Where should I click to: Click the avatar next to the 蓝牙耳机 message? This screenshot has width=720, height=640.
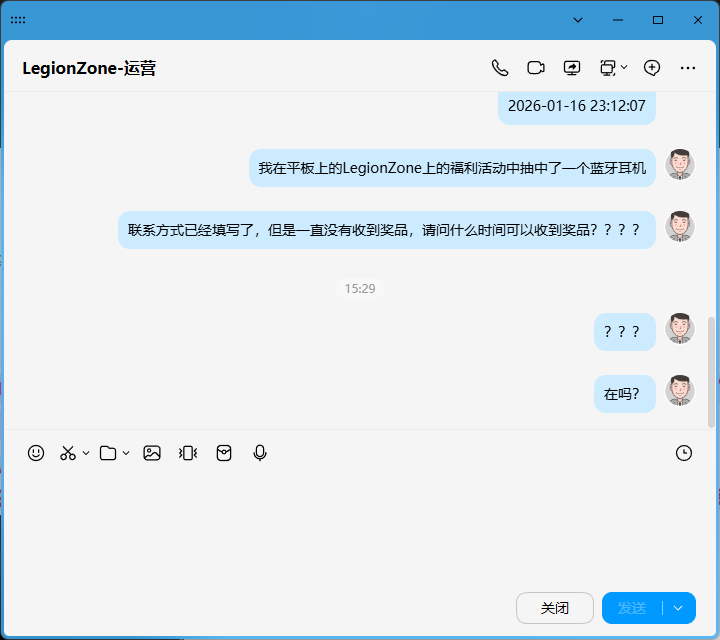(x=680, y=164)
